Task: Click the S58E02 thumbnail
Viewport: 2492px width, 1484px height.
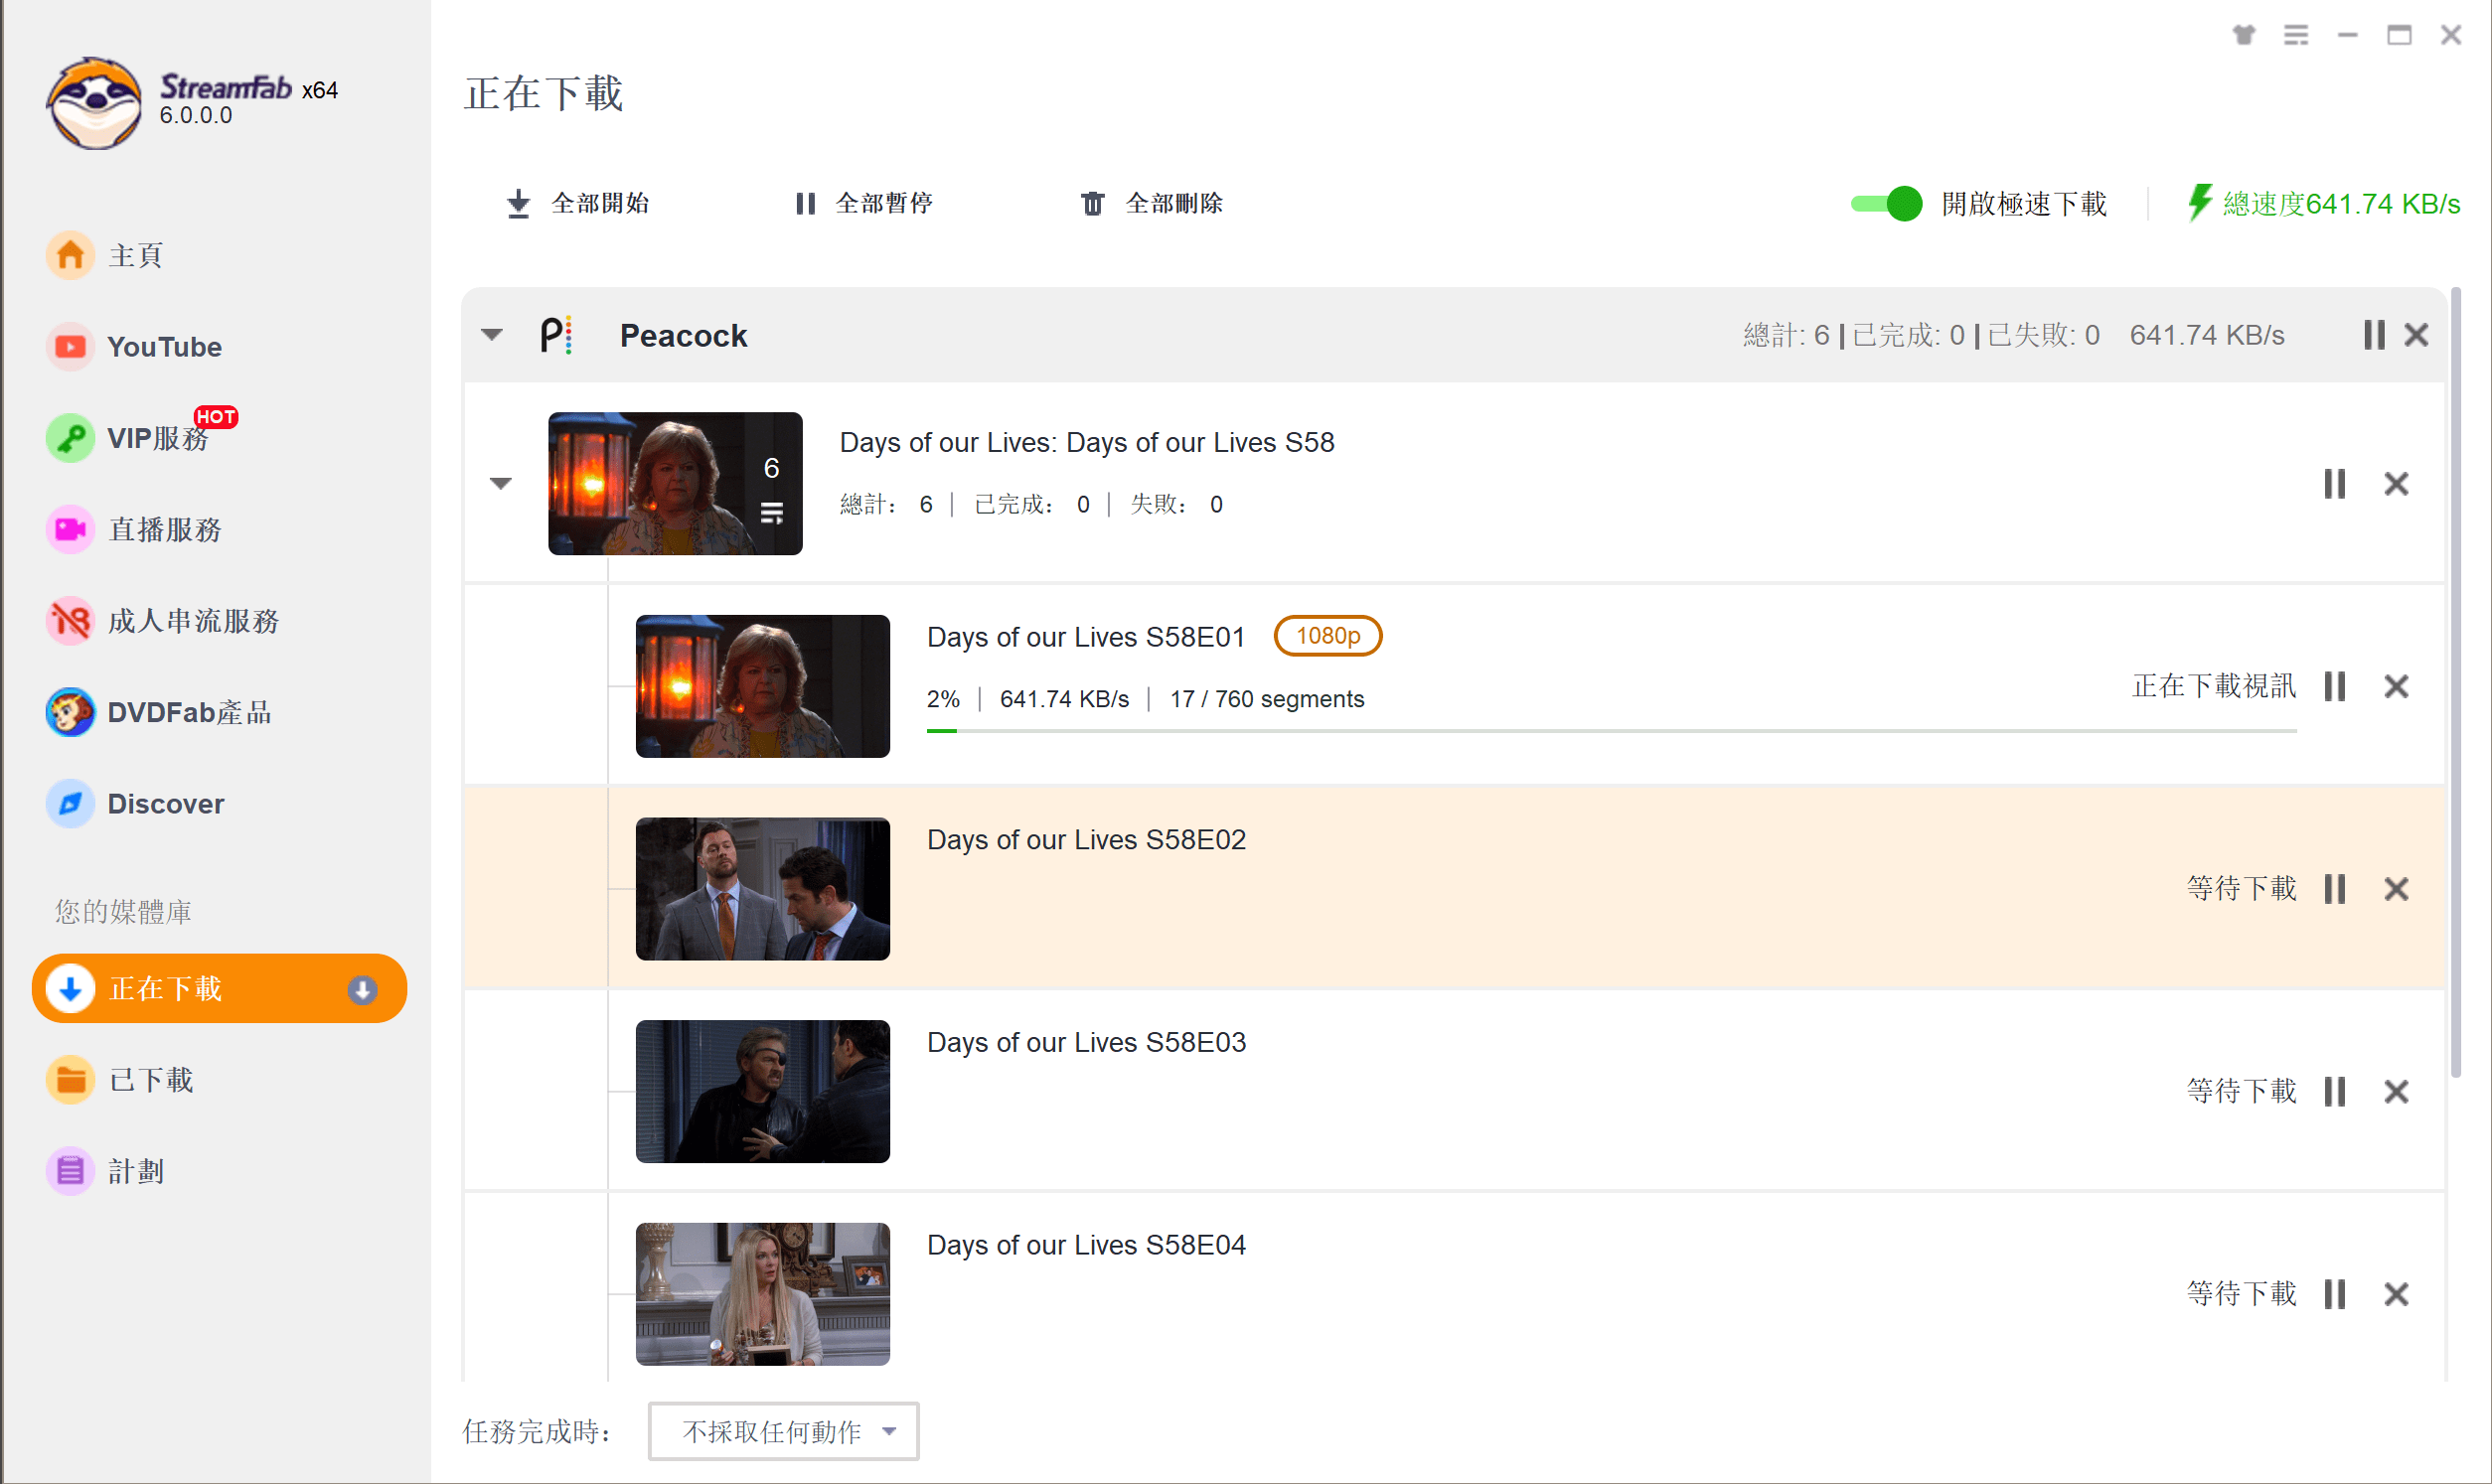Action: click(x=762, y=889)
